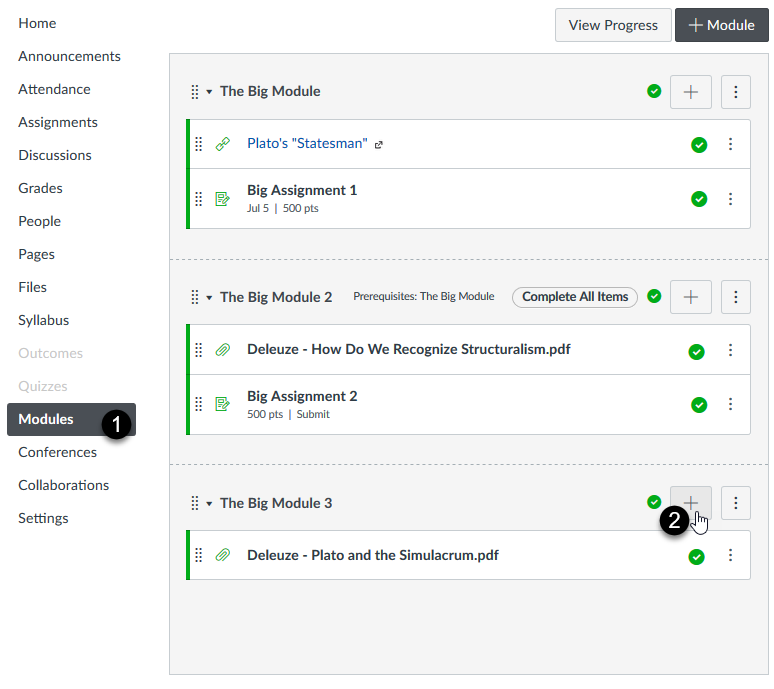Go to Announcements in course menu
The height and width of the screenshot is (689, 774).
69,56
